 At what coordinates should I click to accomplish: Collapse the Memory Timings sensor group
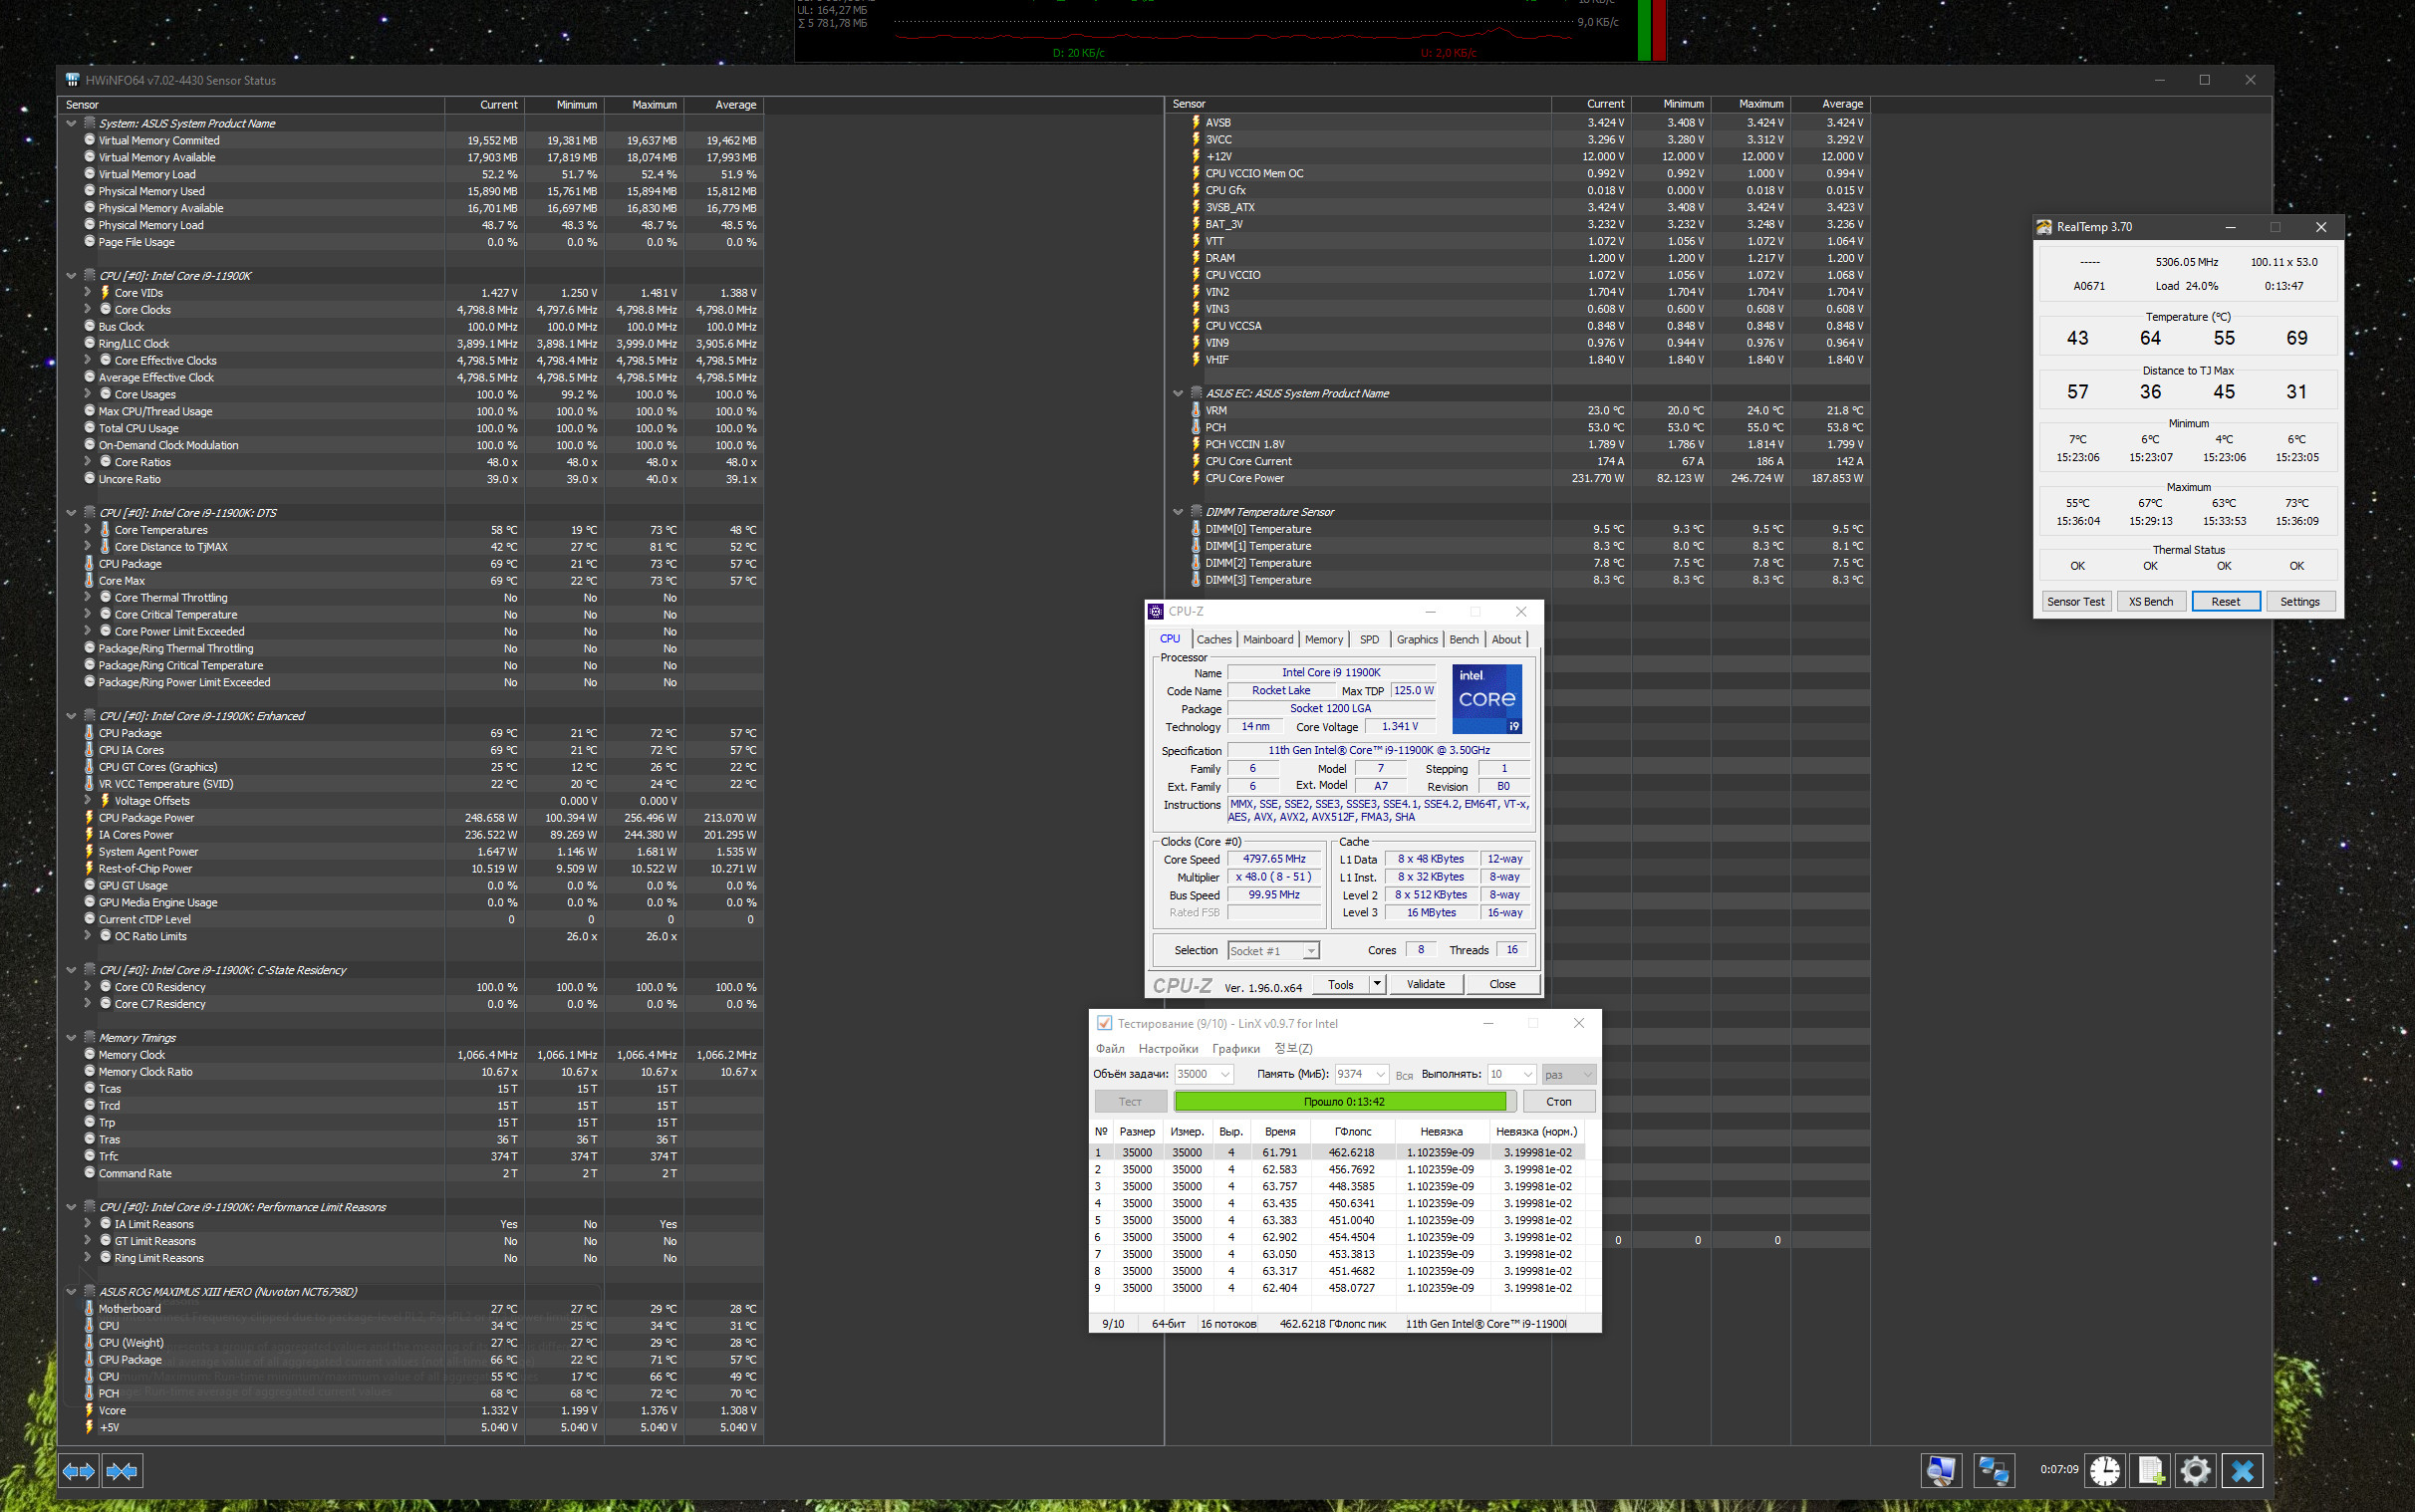pyautogui.click(x=71, y=1038)
